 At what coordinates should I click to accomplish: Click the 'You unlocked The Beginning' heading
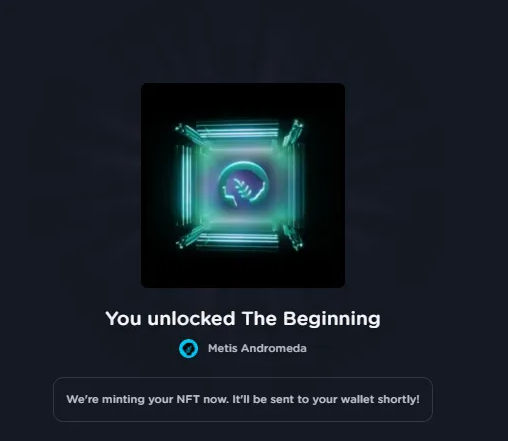pyautogui.click(x=243, y=319)
